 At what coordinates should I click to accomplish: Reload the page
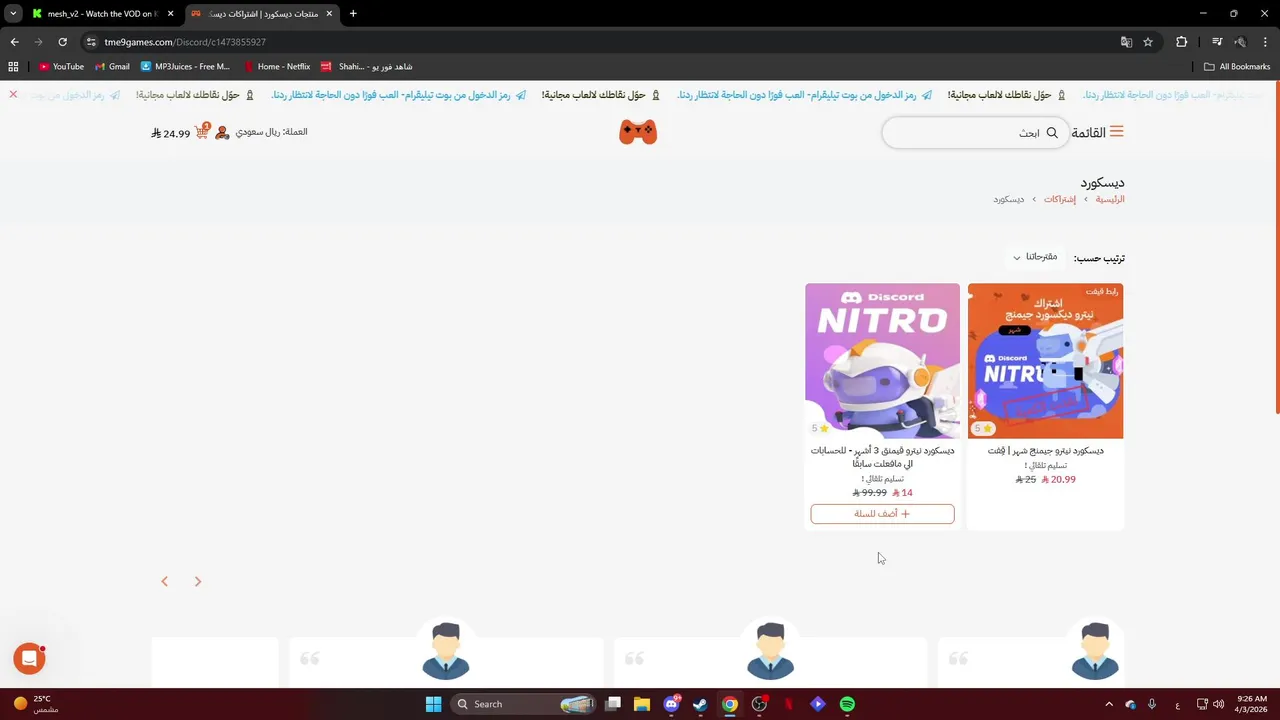pos(62,42)
